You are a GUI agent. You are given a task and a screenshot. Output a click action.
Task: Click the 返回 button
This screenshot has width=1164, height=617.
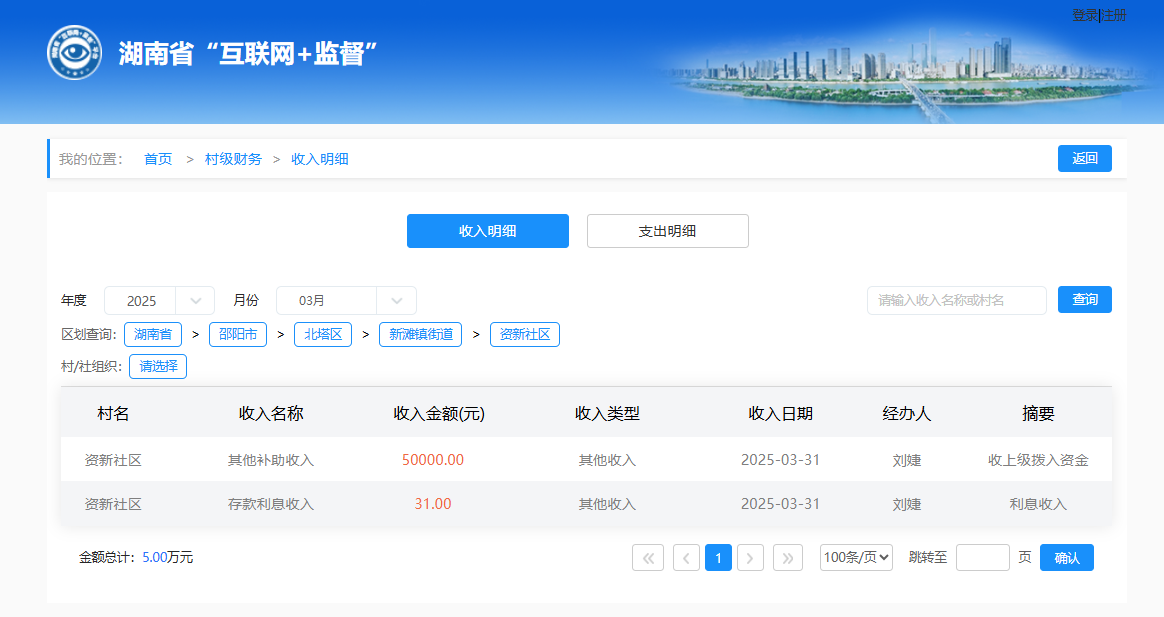coord(1085,158)
